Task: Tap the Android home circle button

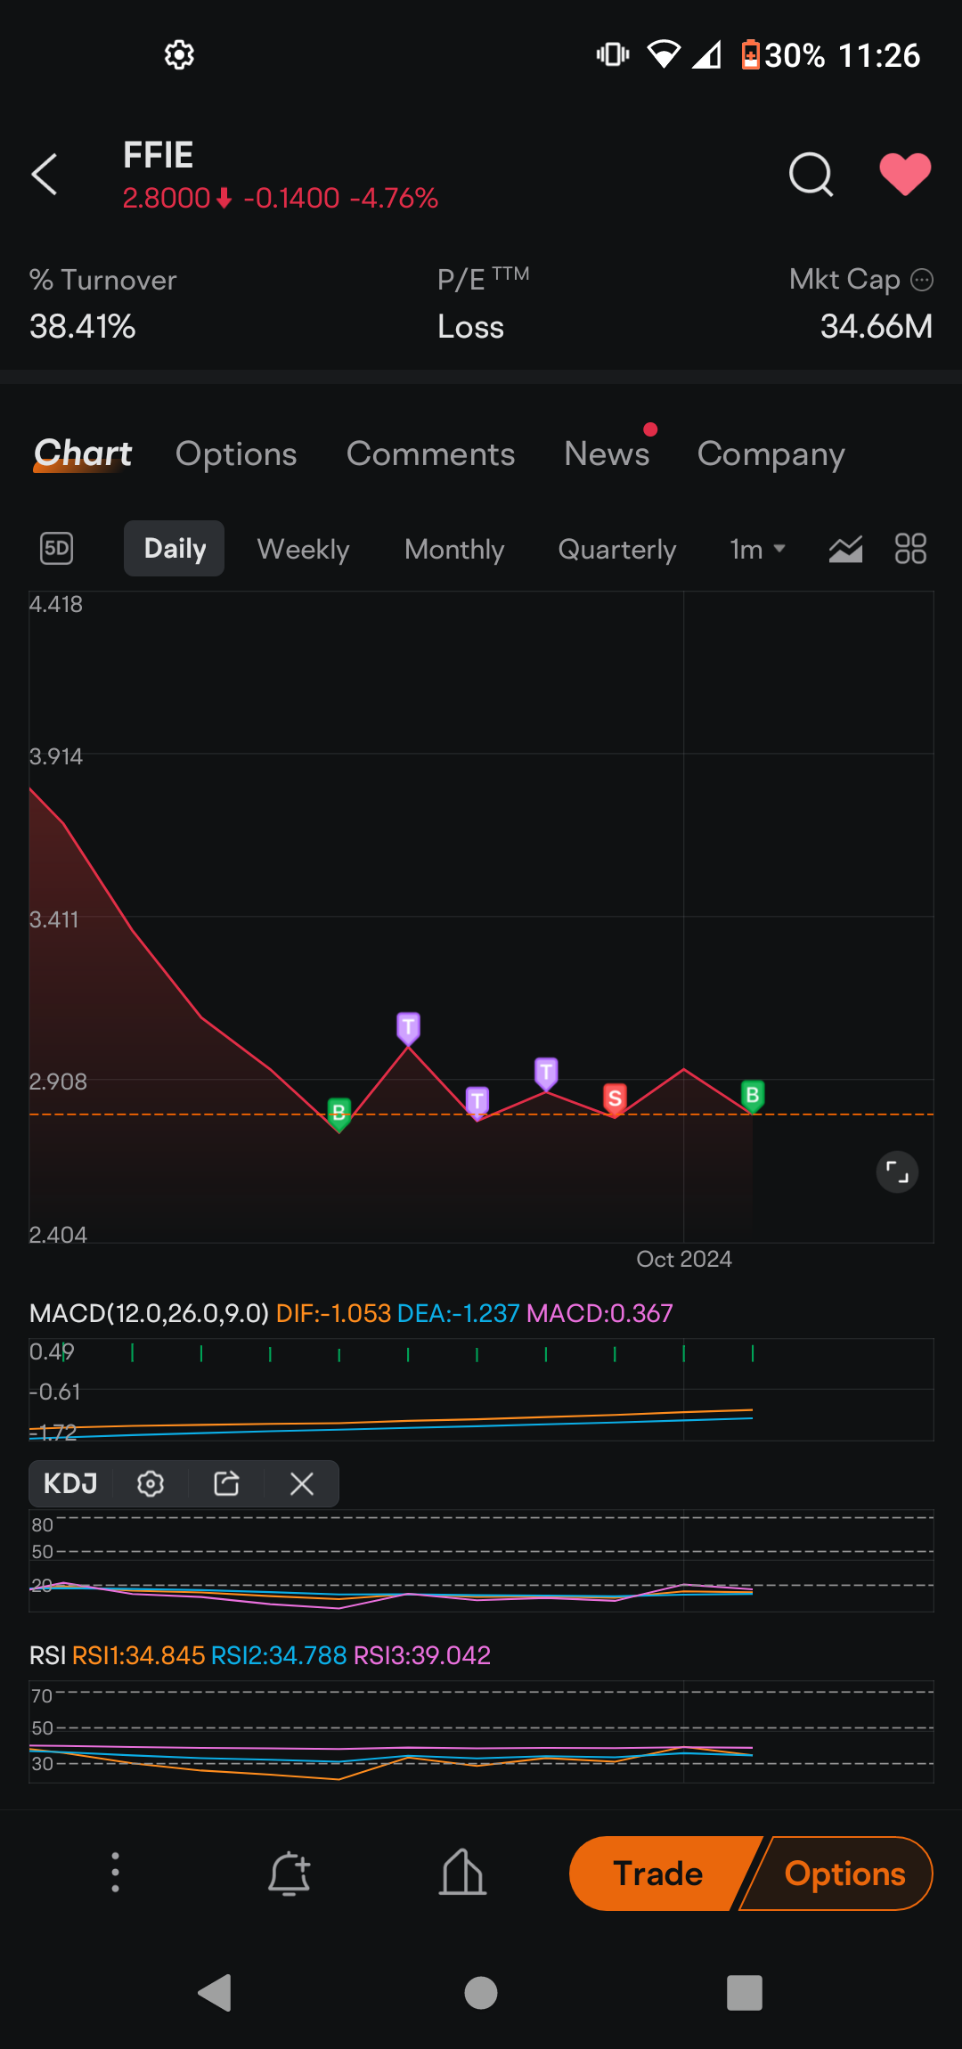Action: coord(481,1992)
